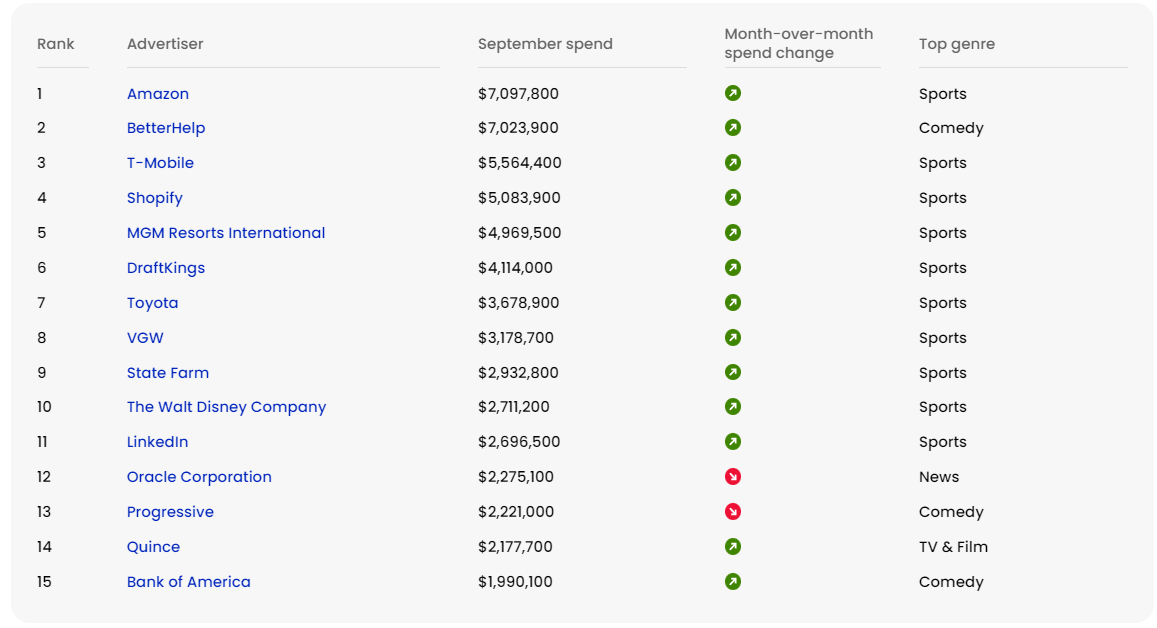Click Bank of America's spend change arrow
The width and height of the screenshot is (1157, 628).
(x=733, y=582)
